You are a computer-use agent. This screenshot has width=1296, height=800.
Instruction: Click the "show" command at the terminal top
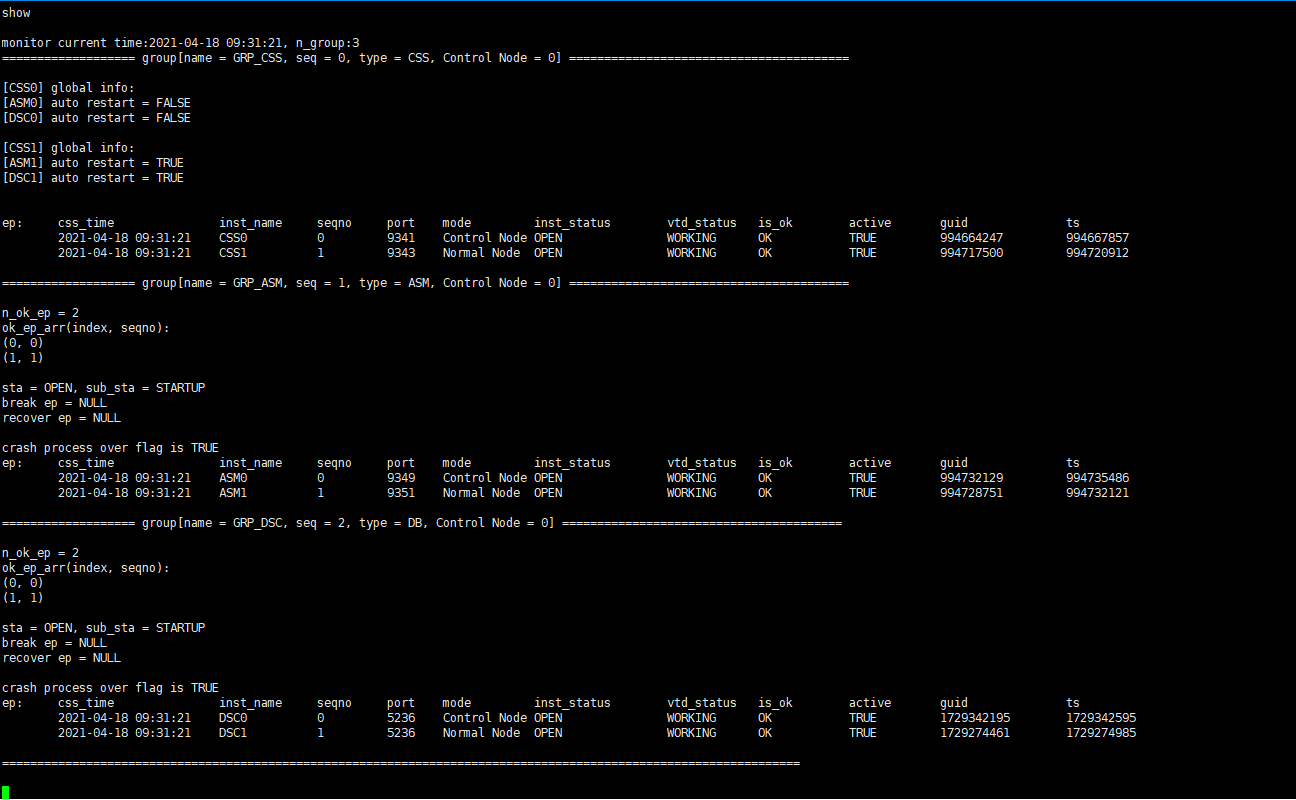click(x=14, y=12)
